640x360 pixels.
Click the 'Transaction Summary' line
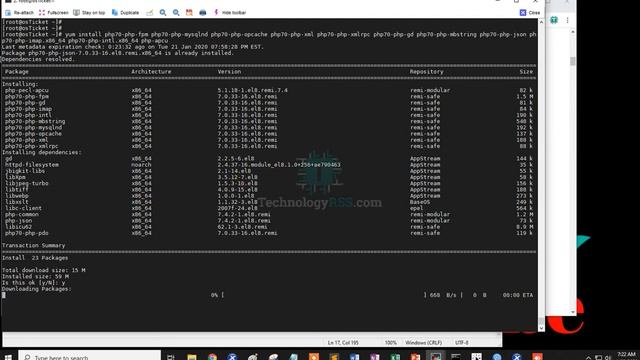[x=33, y=245]
